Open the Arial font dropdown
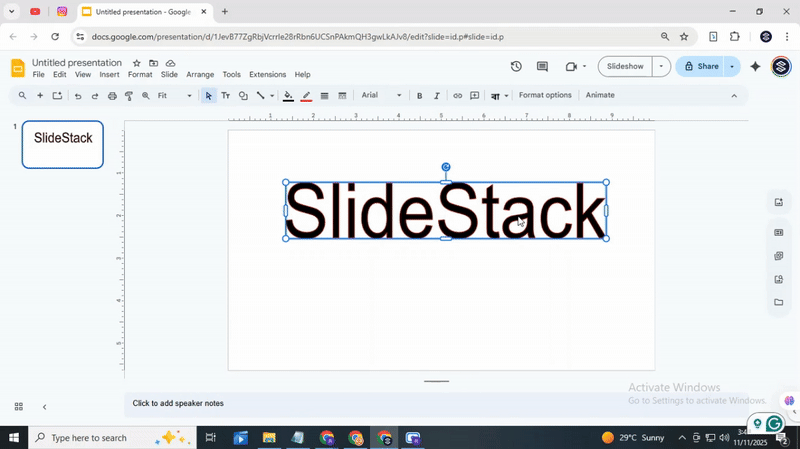800x449 pixels. [x=381, y=96]
